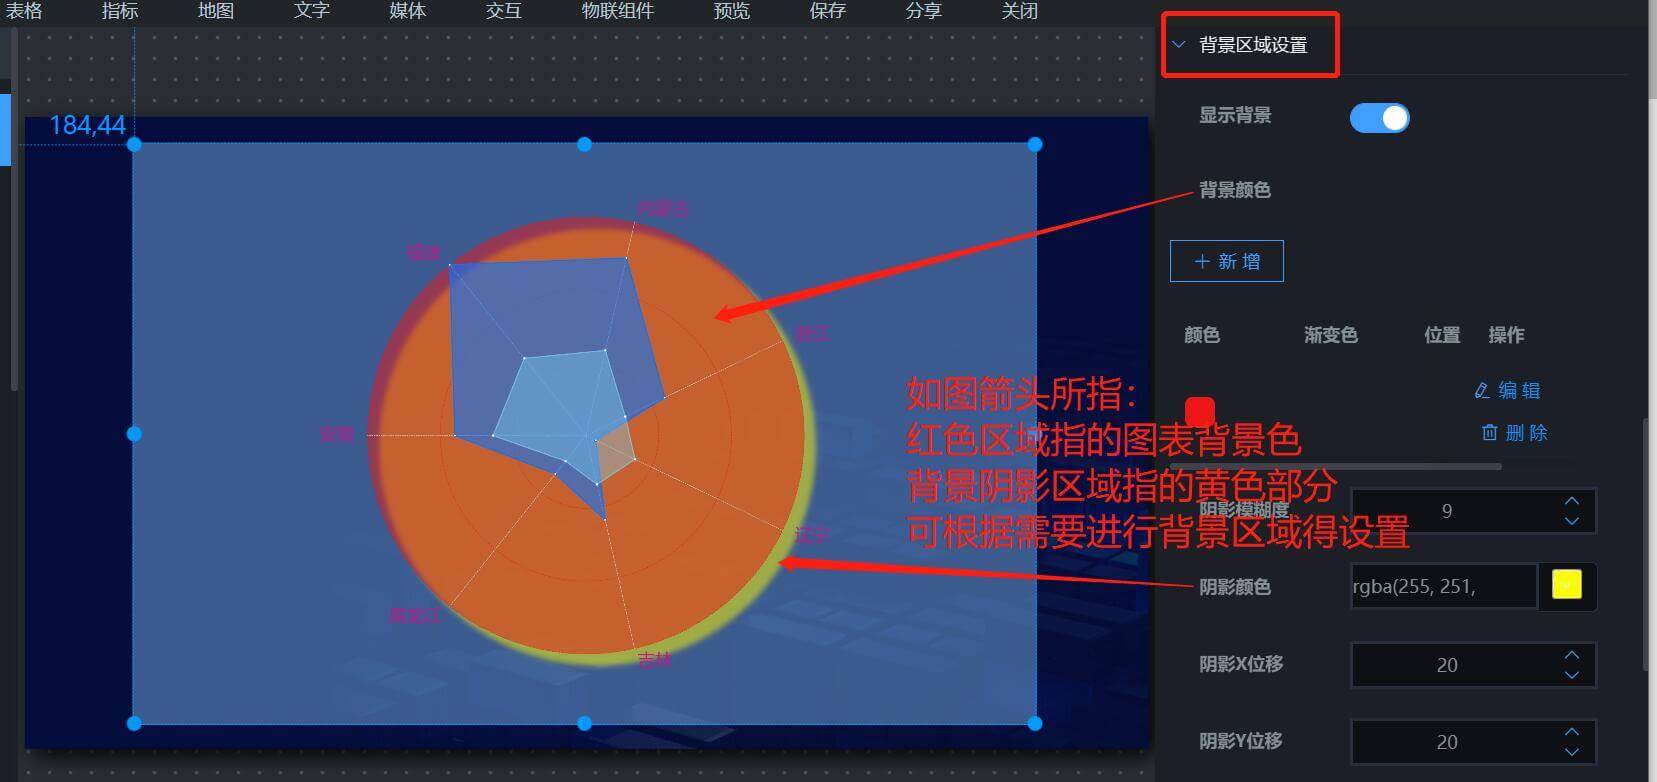Decrease 阴影Y位移 with the down arrow
1657x782 pixels.
point(1572,753)
